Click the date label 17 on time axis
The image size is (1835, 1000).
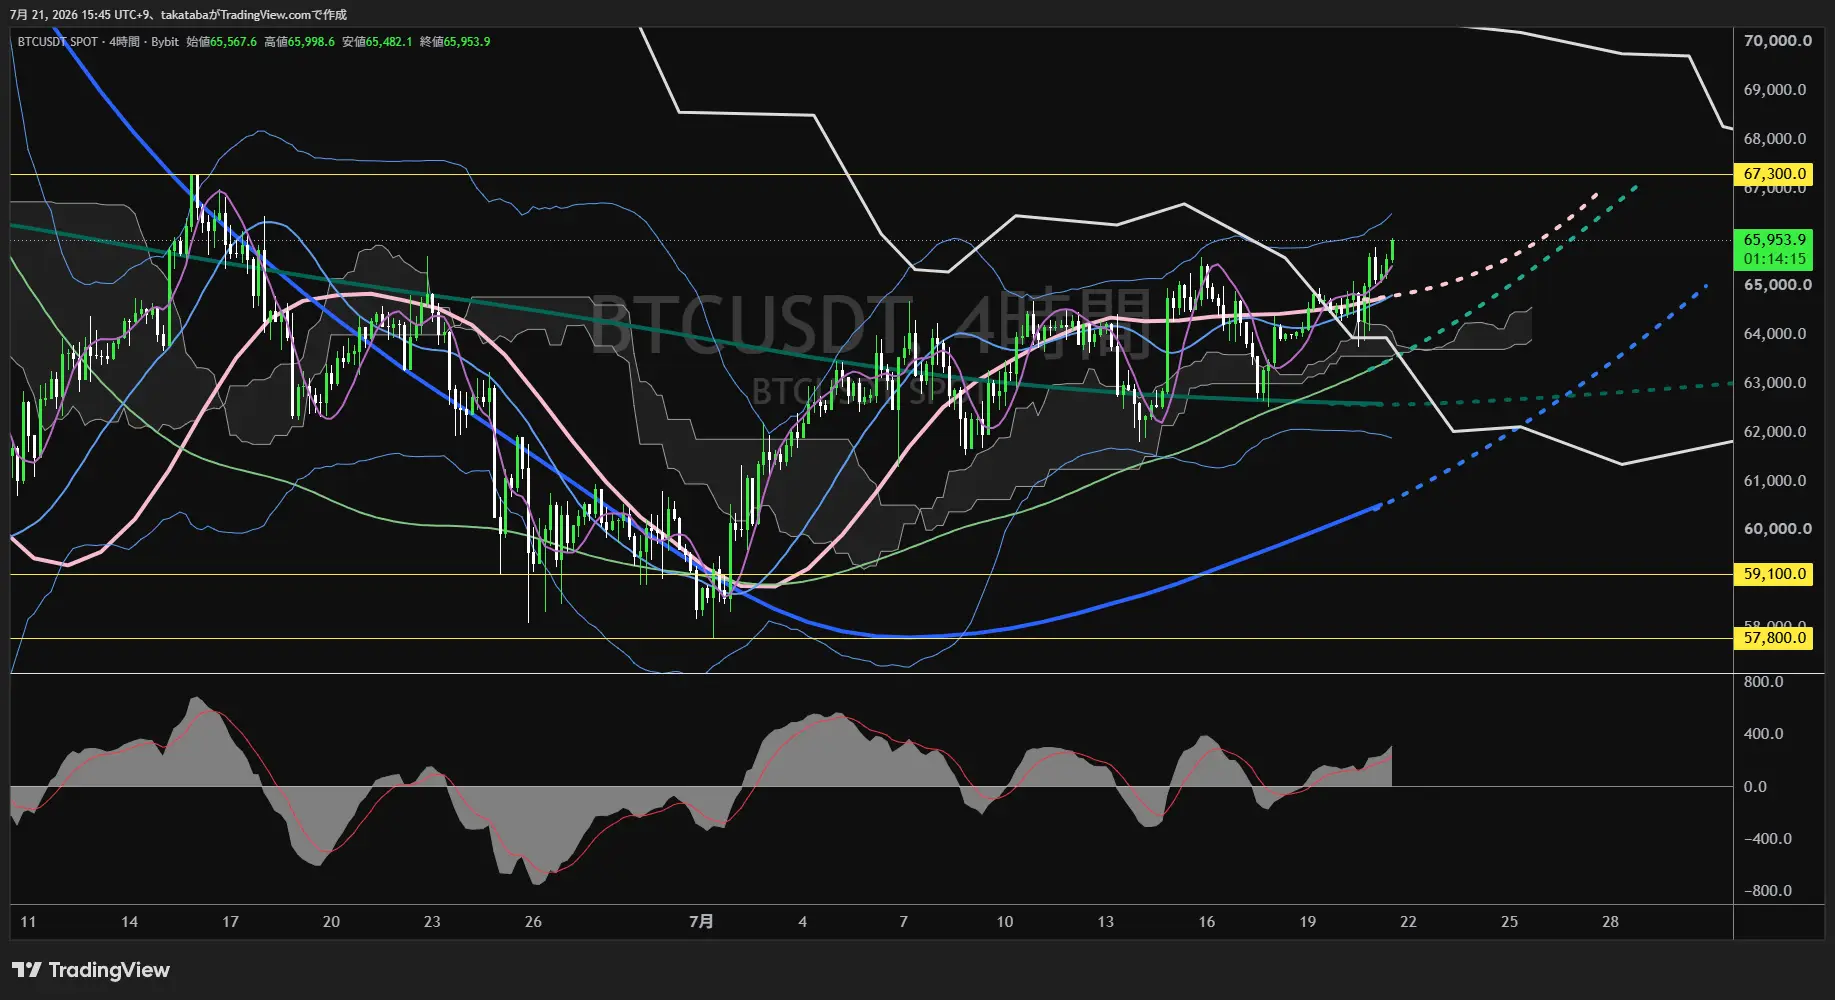tap(230, 922)
